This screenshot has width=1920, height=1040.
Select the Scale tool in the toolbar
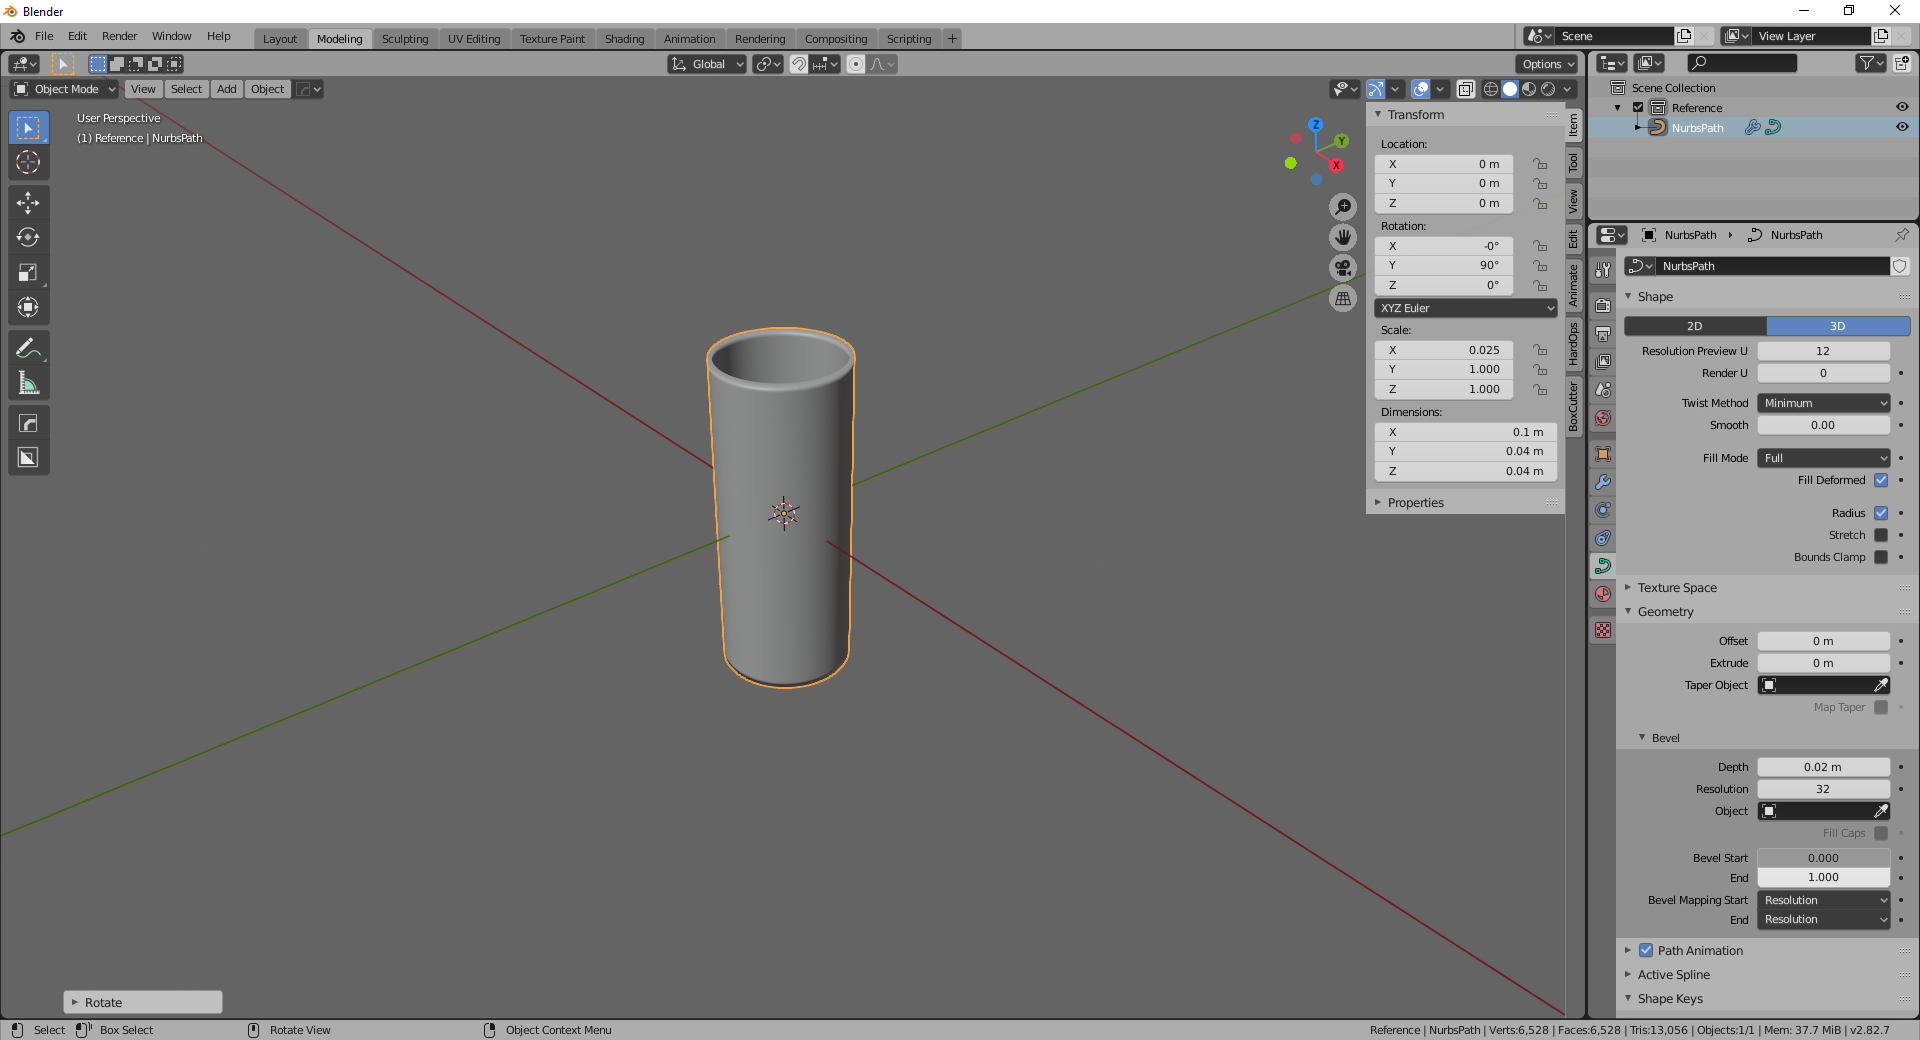click(28, 273)
